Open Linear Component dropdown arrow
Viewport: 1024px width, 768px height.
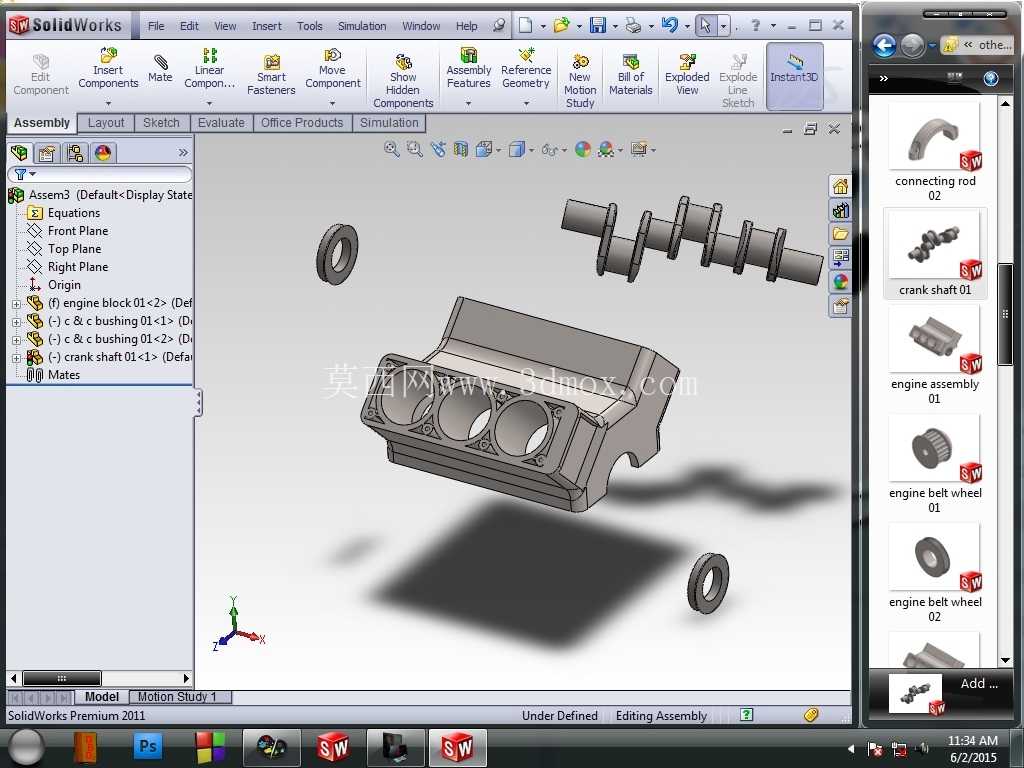point(209,103)
